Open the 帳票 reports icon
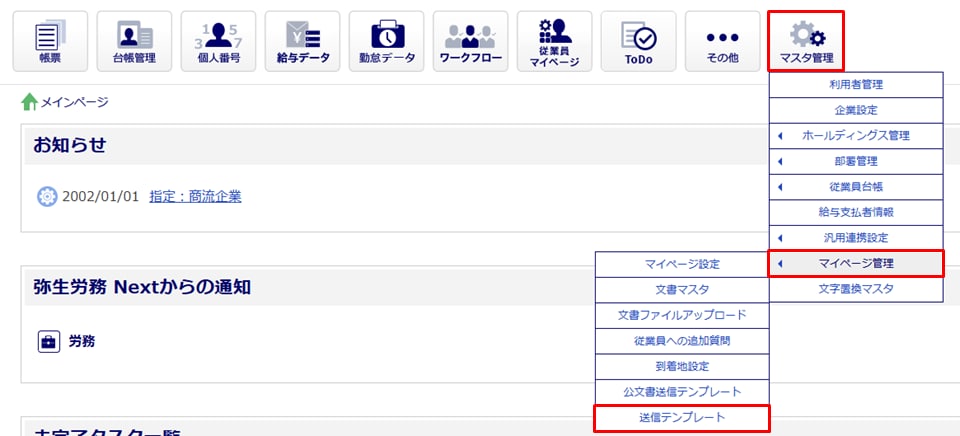 [49, 41]
